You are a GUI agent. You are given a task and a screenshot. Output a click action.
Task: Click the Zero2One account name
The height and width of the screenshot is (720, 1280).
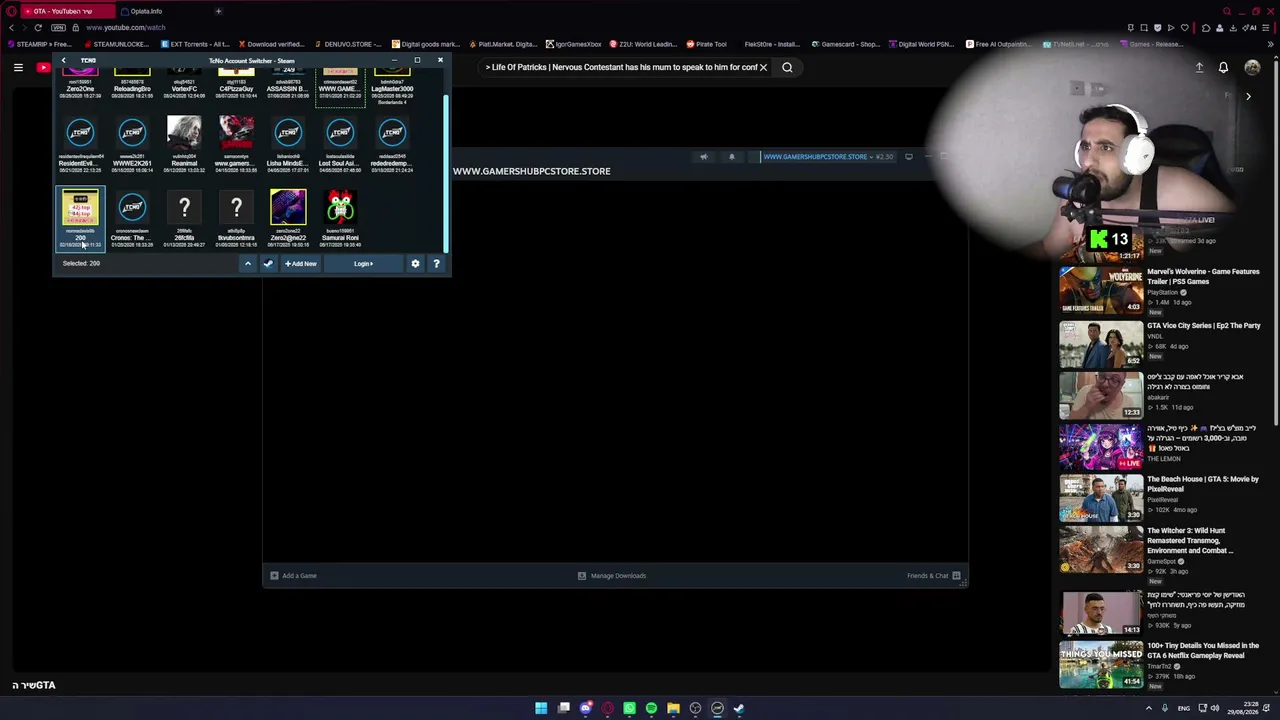(80, 89)
